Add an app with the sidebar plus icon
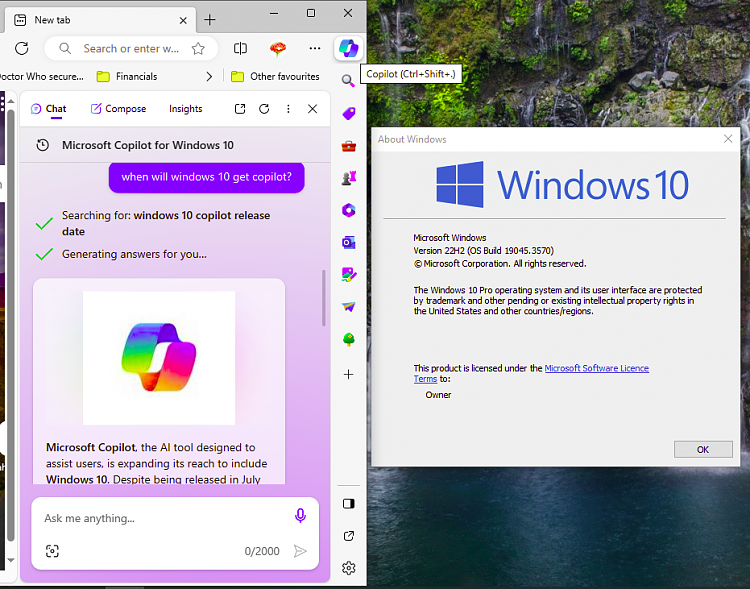Image resolution: width=750 pixels, height=589 pixels. [x=349, y=374]
